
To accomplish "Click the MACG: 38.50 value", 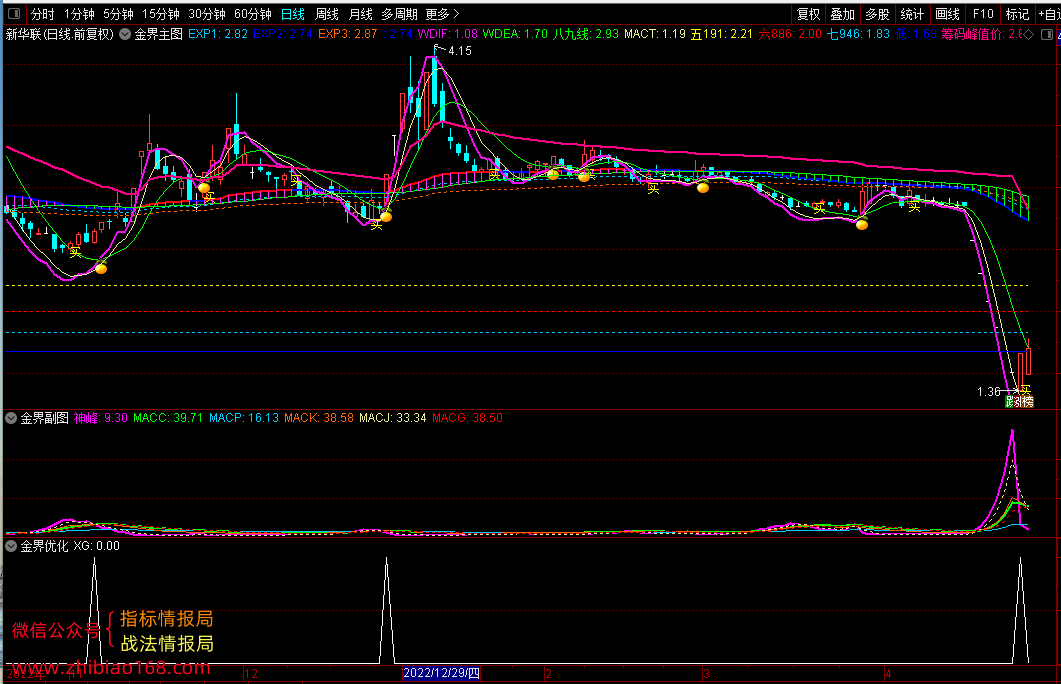I will point(467,418).
